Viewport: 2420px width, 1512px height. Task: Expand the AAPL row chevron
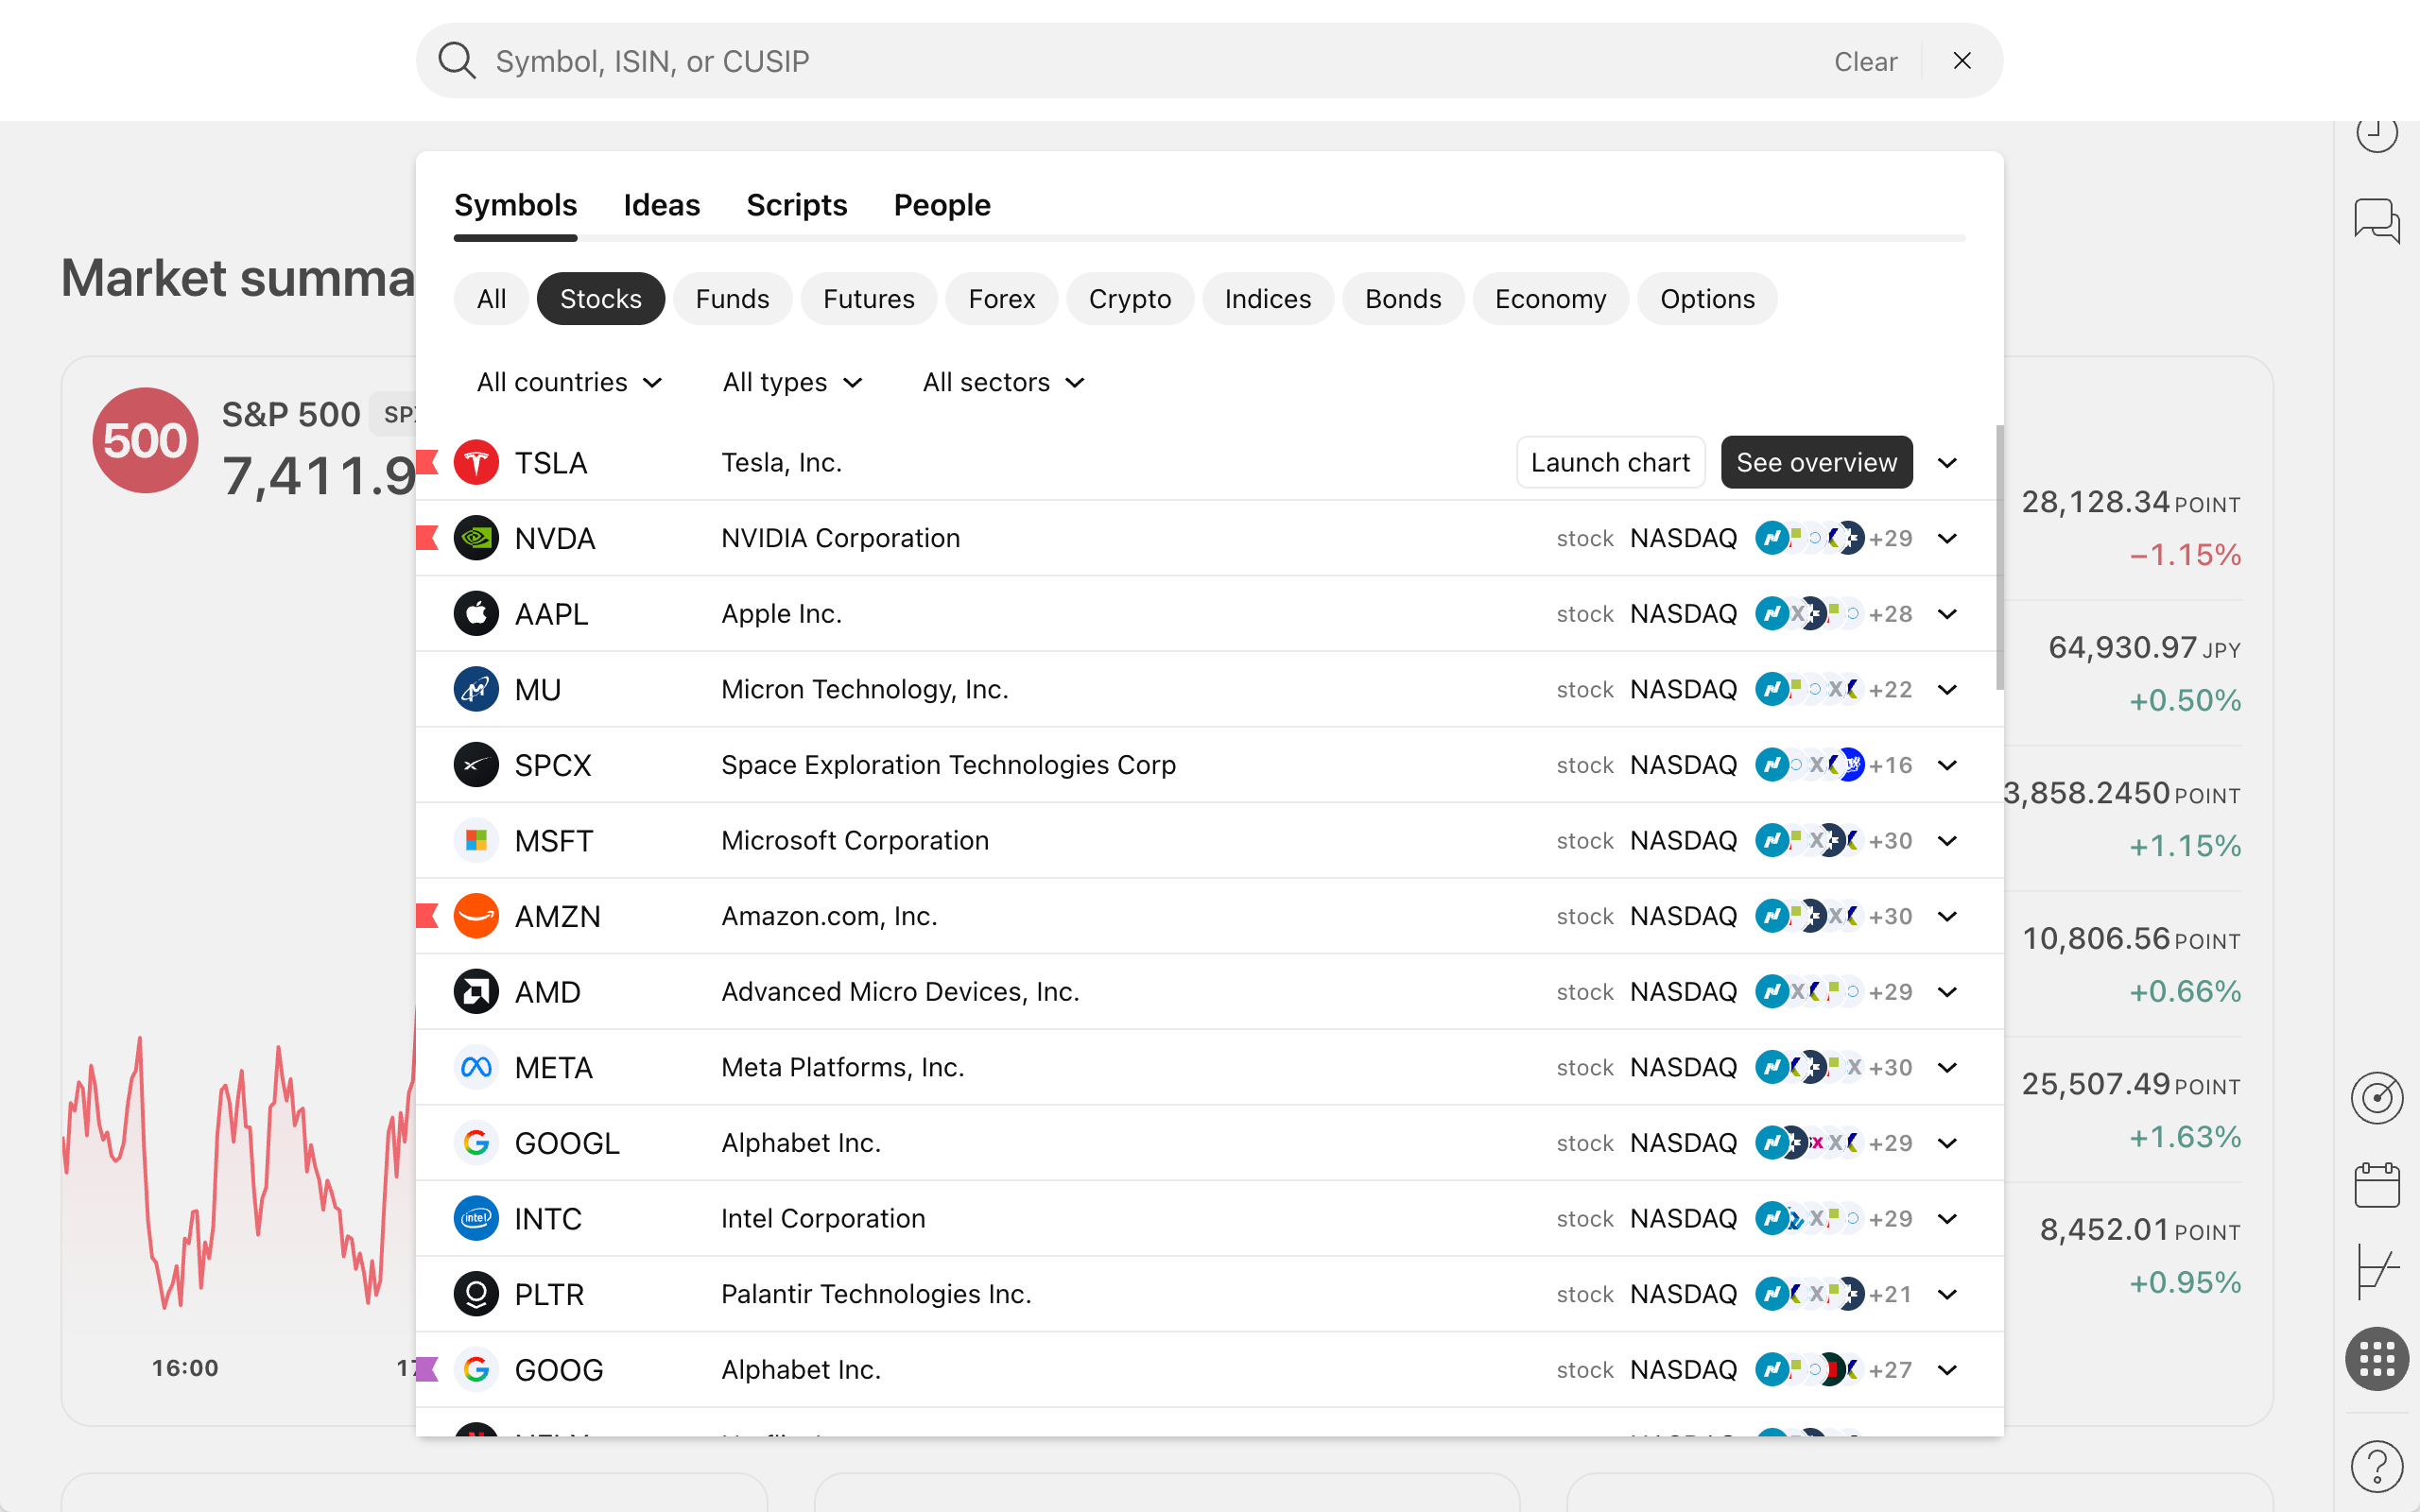(x=1947, y=613)
